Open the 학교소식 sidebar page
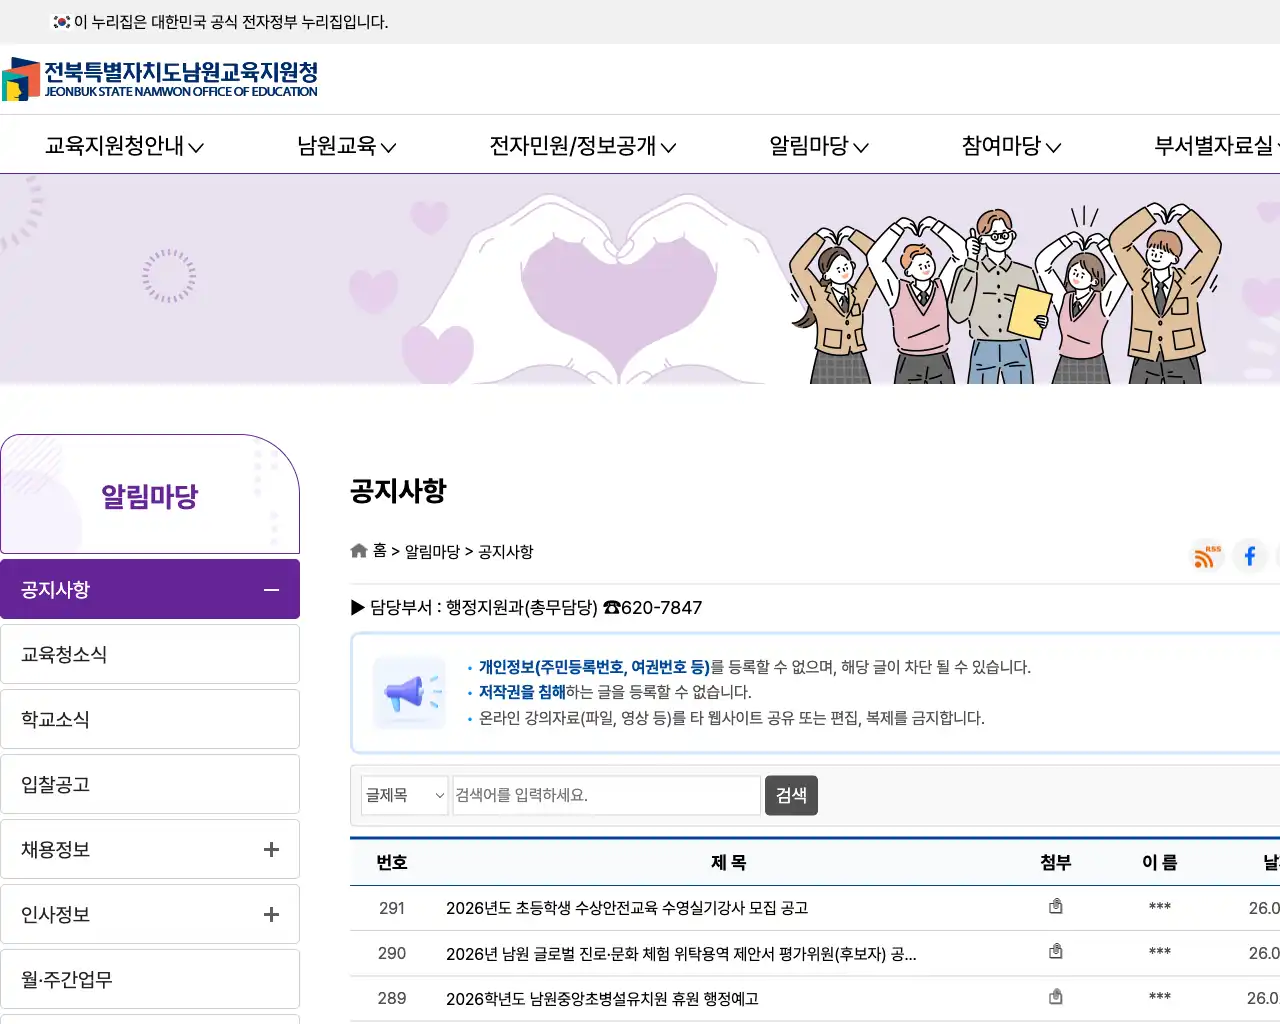This screenshot has height=1024, width=1280. (x=54, y=719)
